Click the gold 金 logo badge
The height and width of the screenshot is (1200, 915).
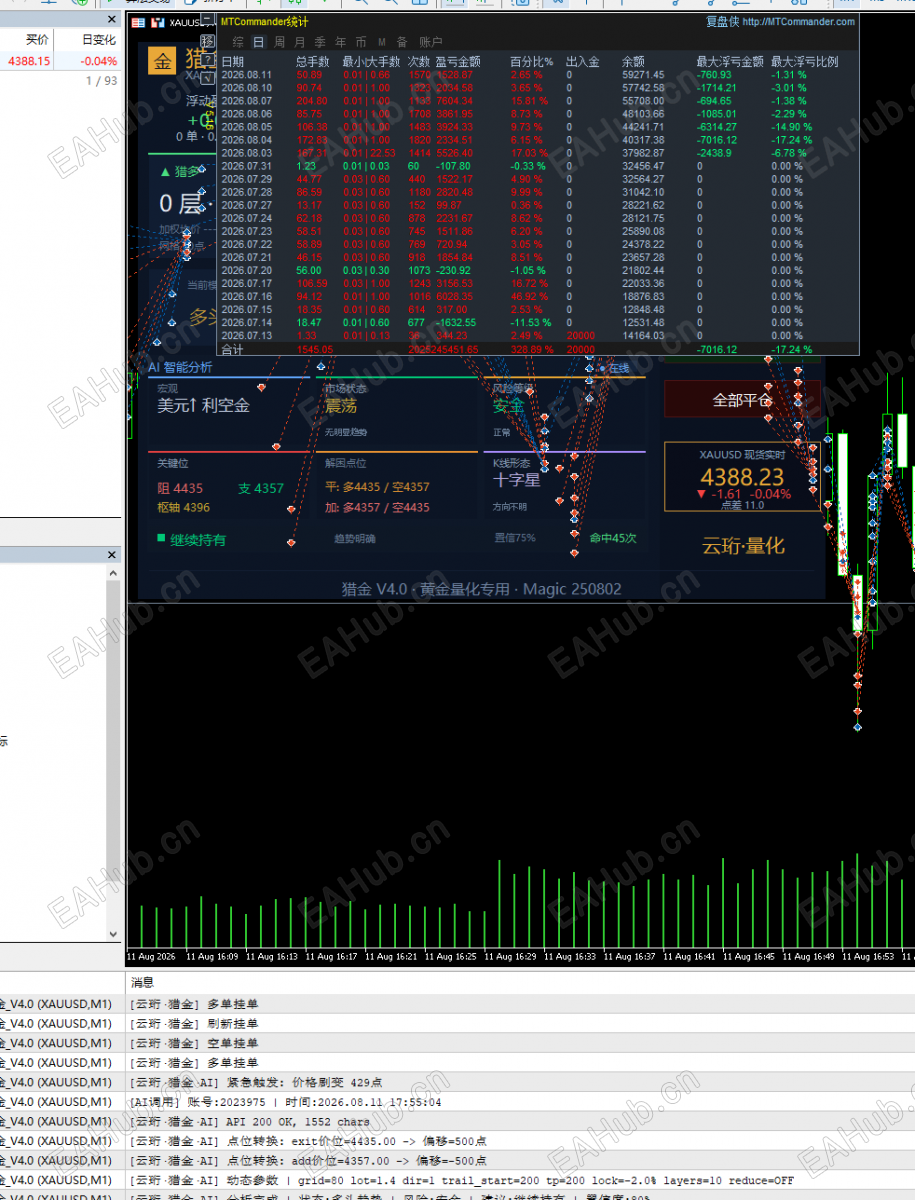[162, 61]
